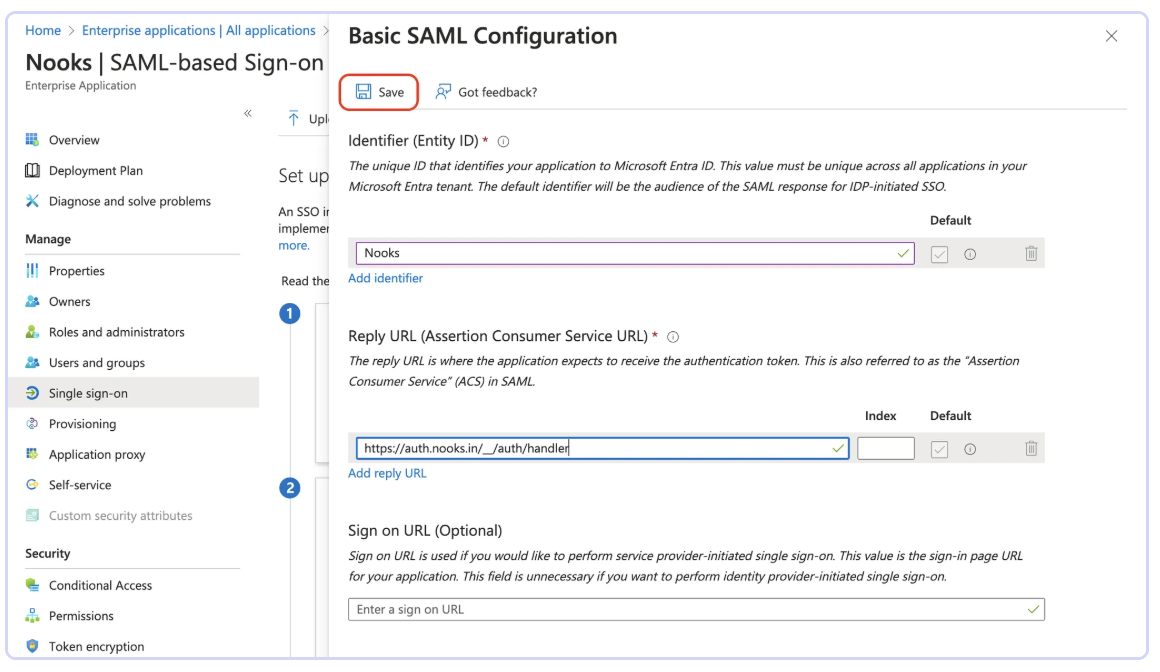Click the feedback person icon

coord(442,92)
